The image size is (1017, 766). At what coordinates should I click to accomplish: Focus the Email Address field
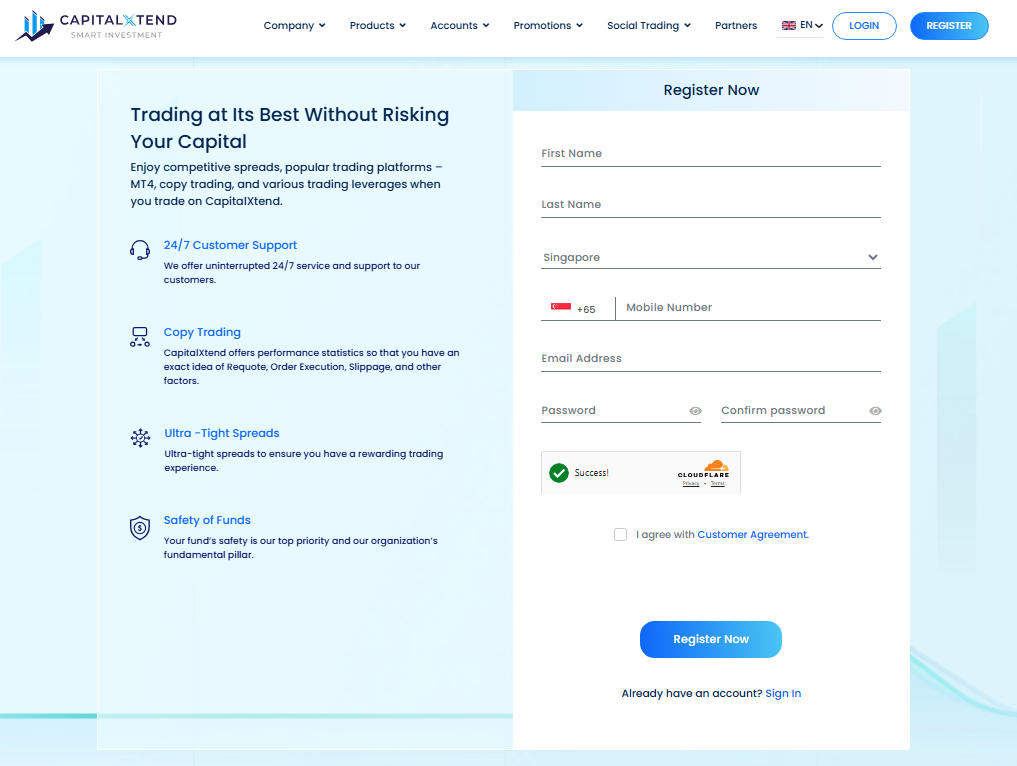tap(711, 359)
